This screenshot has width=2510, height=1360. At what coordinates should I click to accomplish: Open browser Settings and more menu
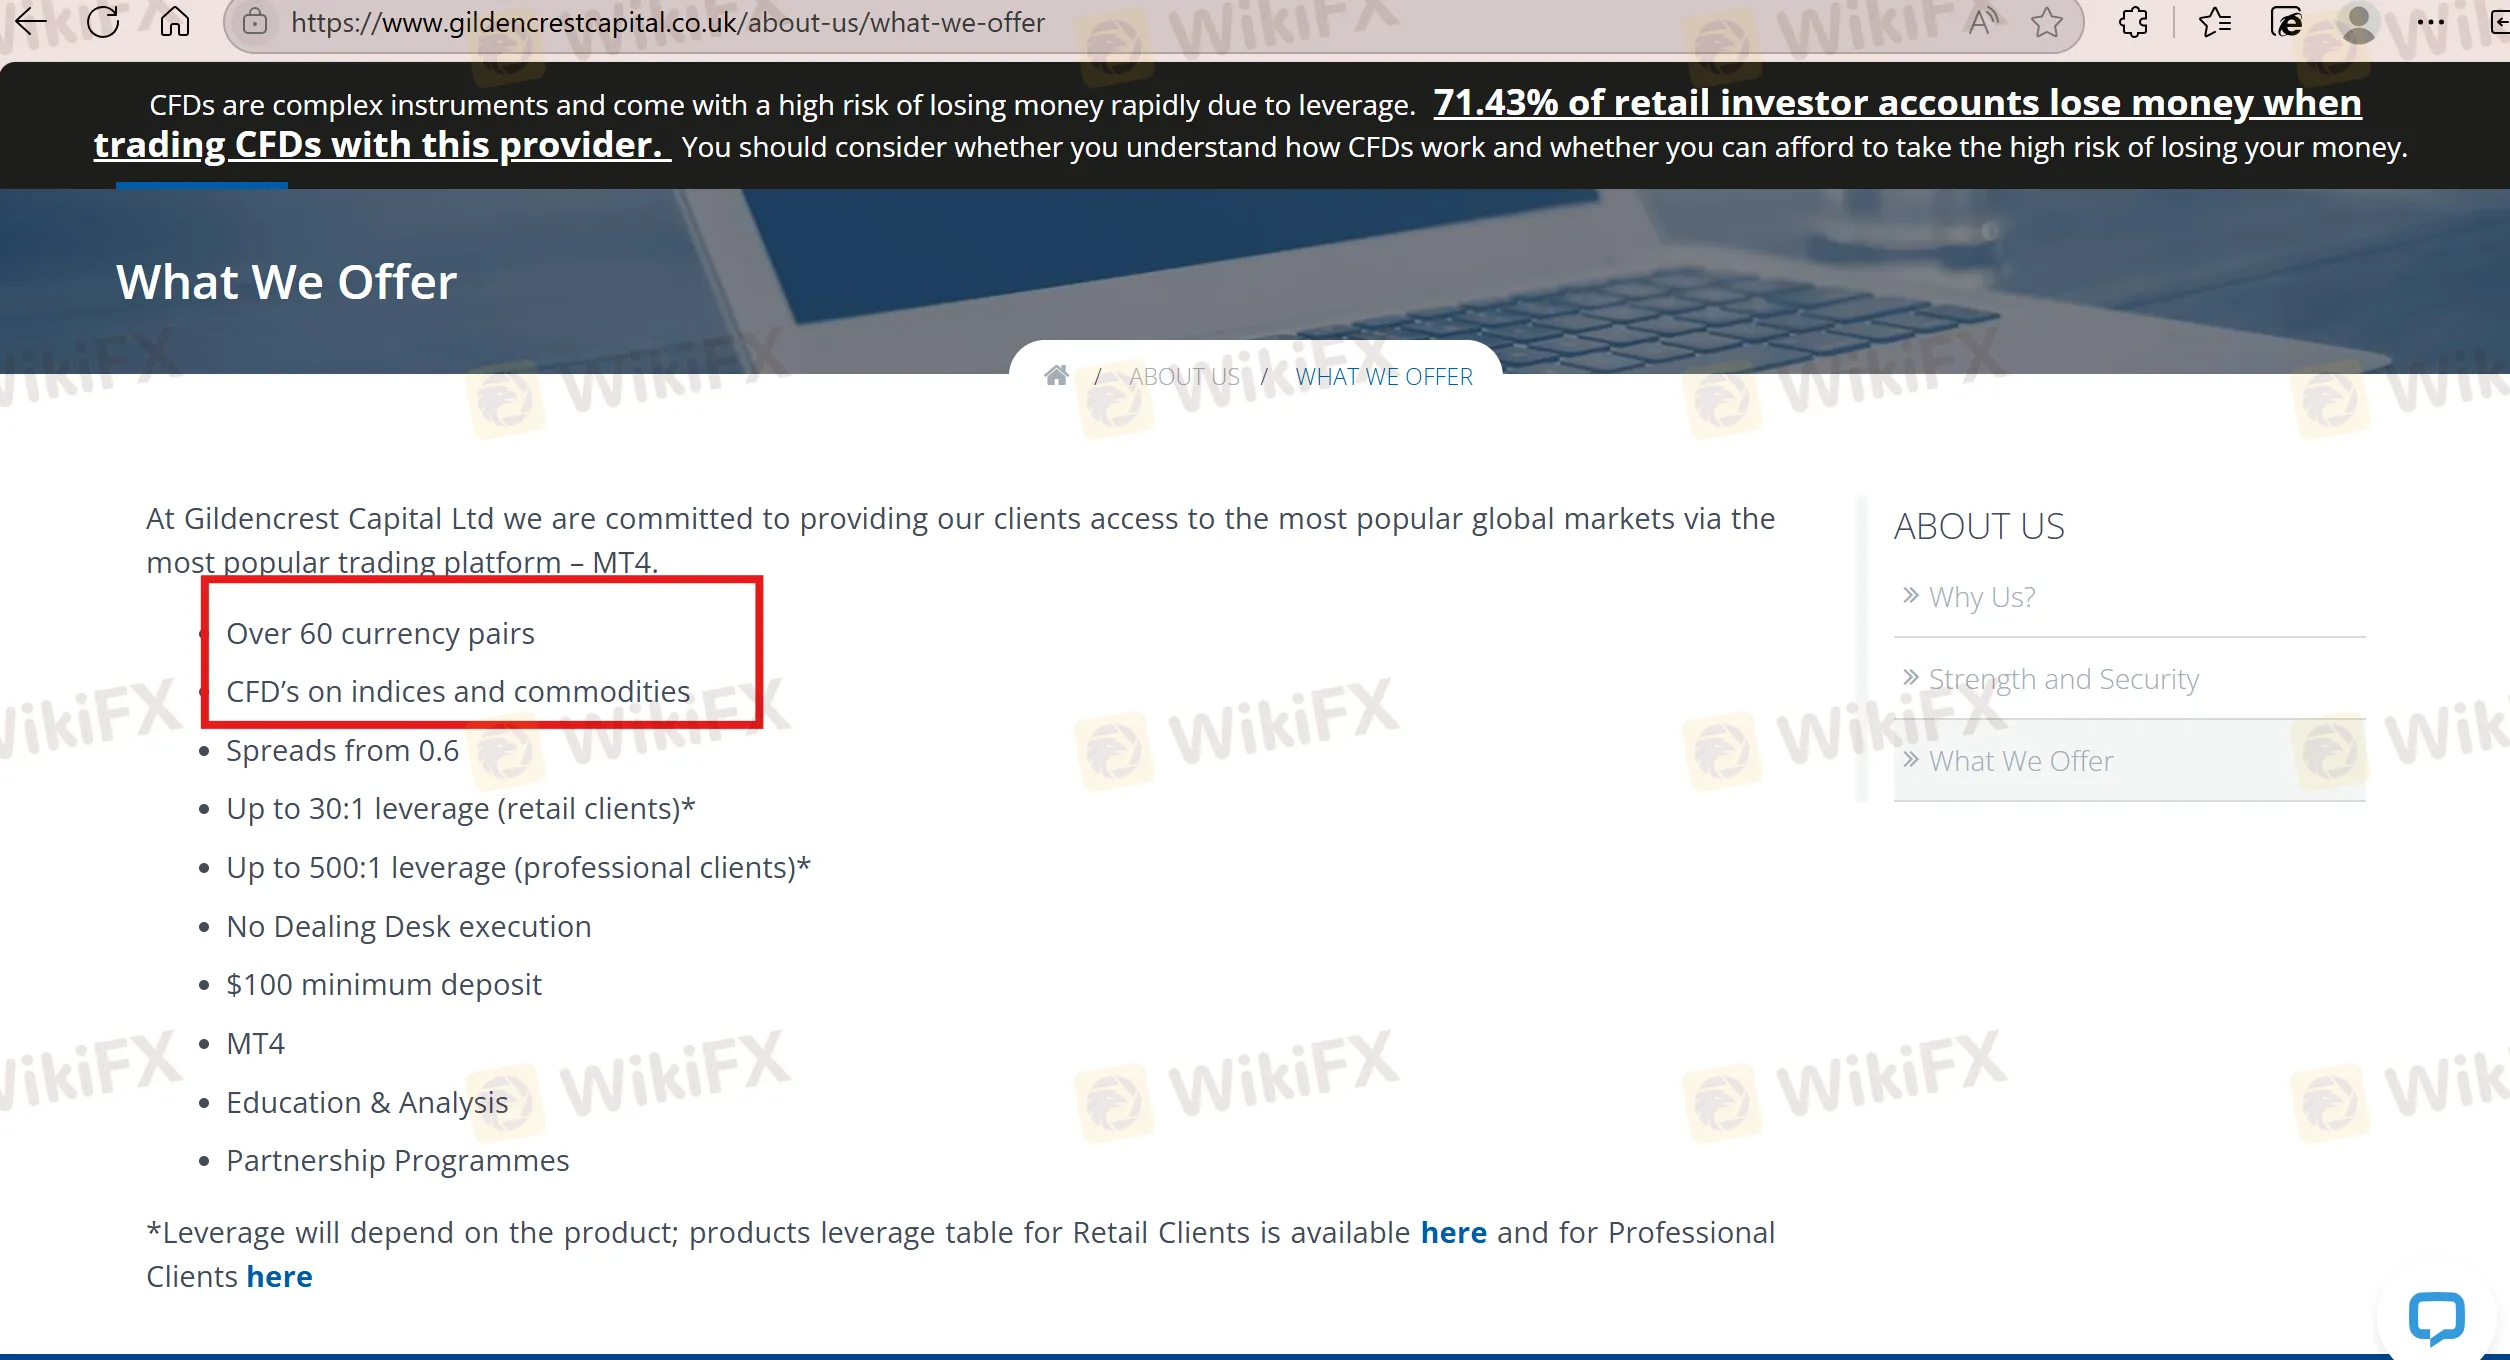coord(2430,22)
